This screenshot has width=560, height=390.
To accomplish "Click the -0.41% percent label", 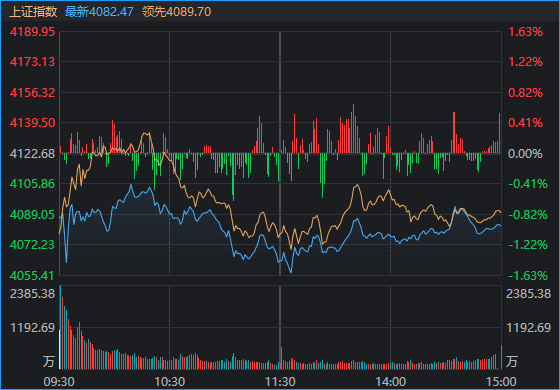I will 528,184.
